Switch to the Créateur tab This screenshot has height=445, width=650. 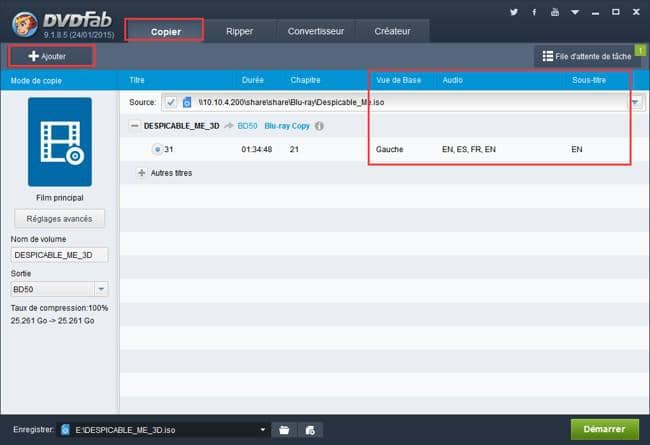[392, 31]
